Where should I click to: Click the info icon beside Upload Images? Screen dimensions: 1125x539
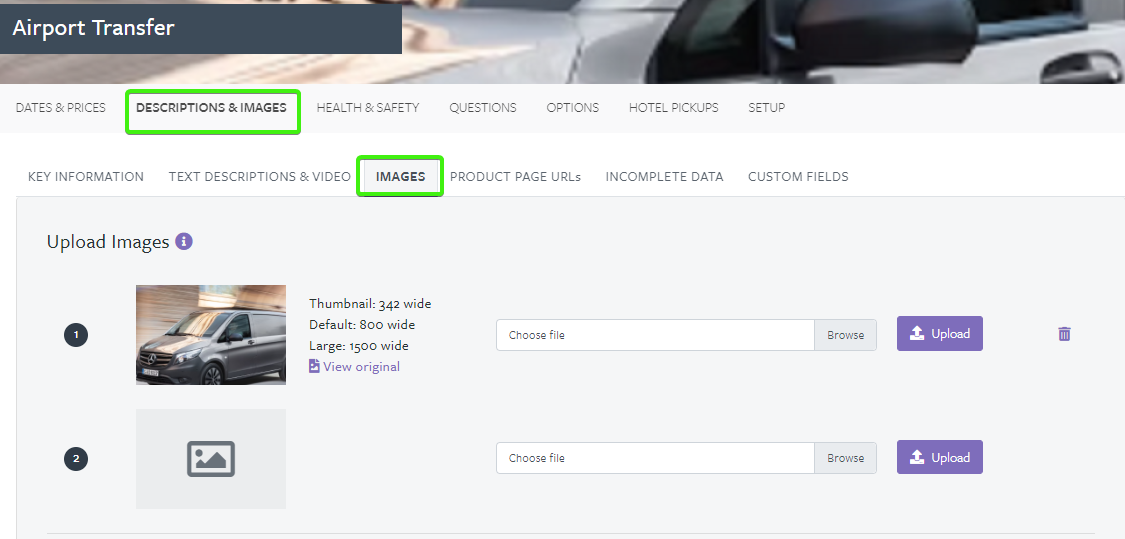(184, 242)
